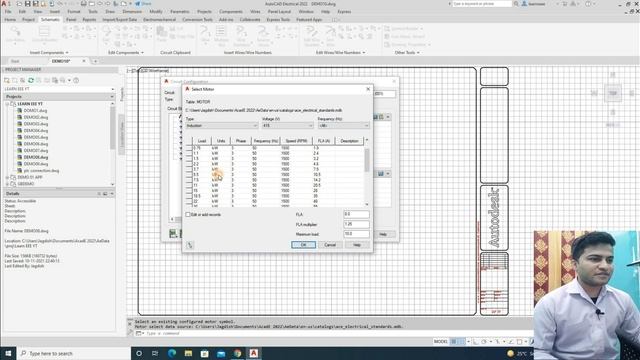640x360 pixels.
Task: Click Help in the Circuit Configuration dialog
Action: pos(383,234)
